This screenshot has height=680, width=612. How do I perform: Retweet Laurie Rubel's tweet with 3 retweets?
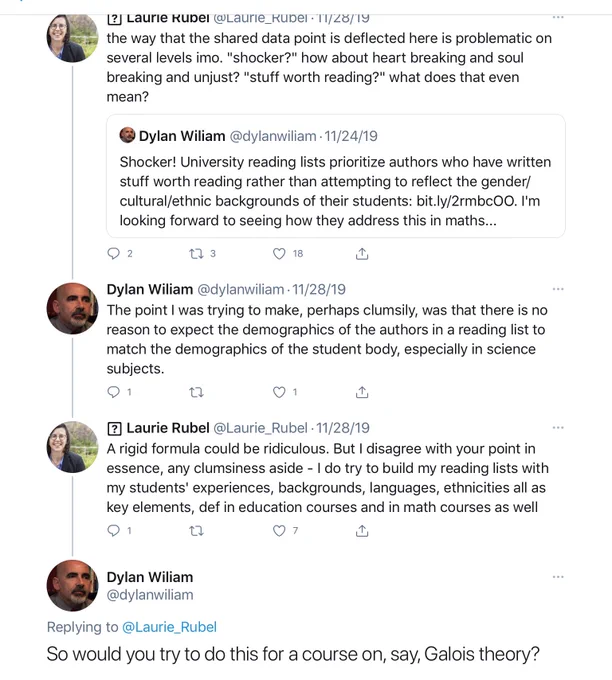[x=196, y=253]
